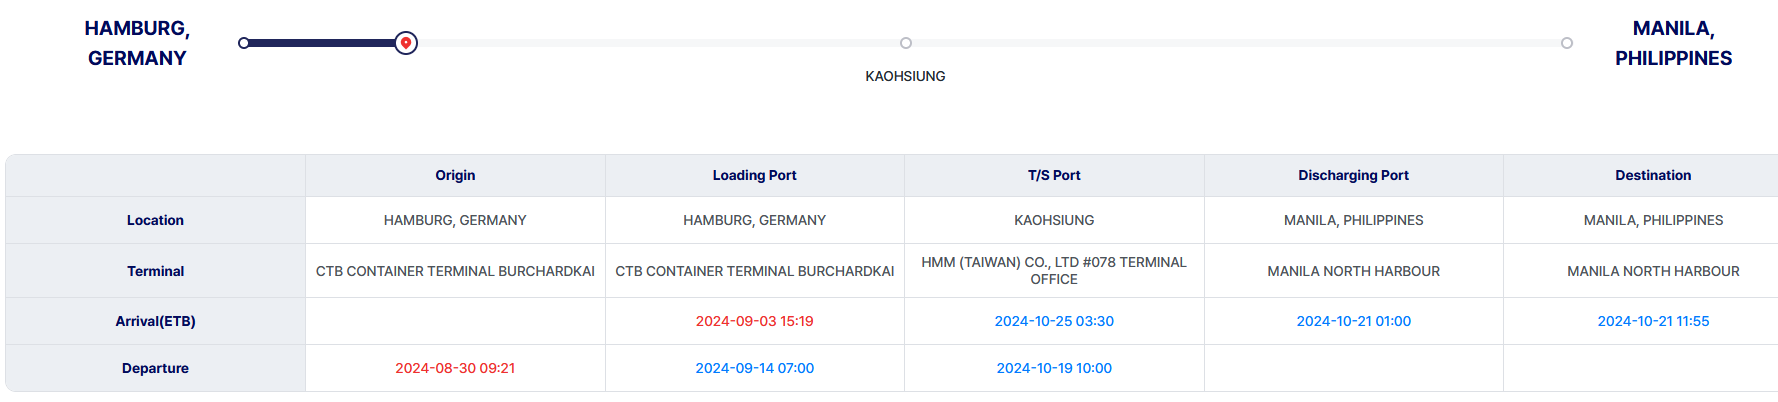Click T/S port arrival 2024-10-25 03:30
Viewport: 1778px width, 402px height.
(x=1054, y=321)
